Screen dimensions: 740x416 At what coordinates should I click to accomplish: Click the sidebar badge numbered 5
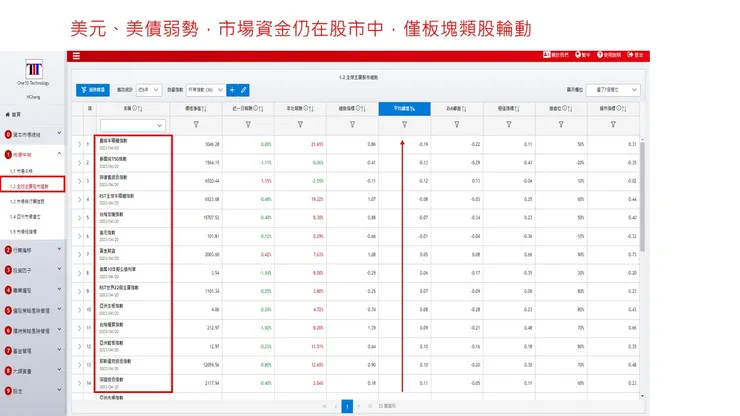8,310
